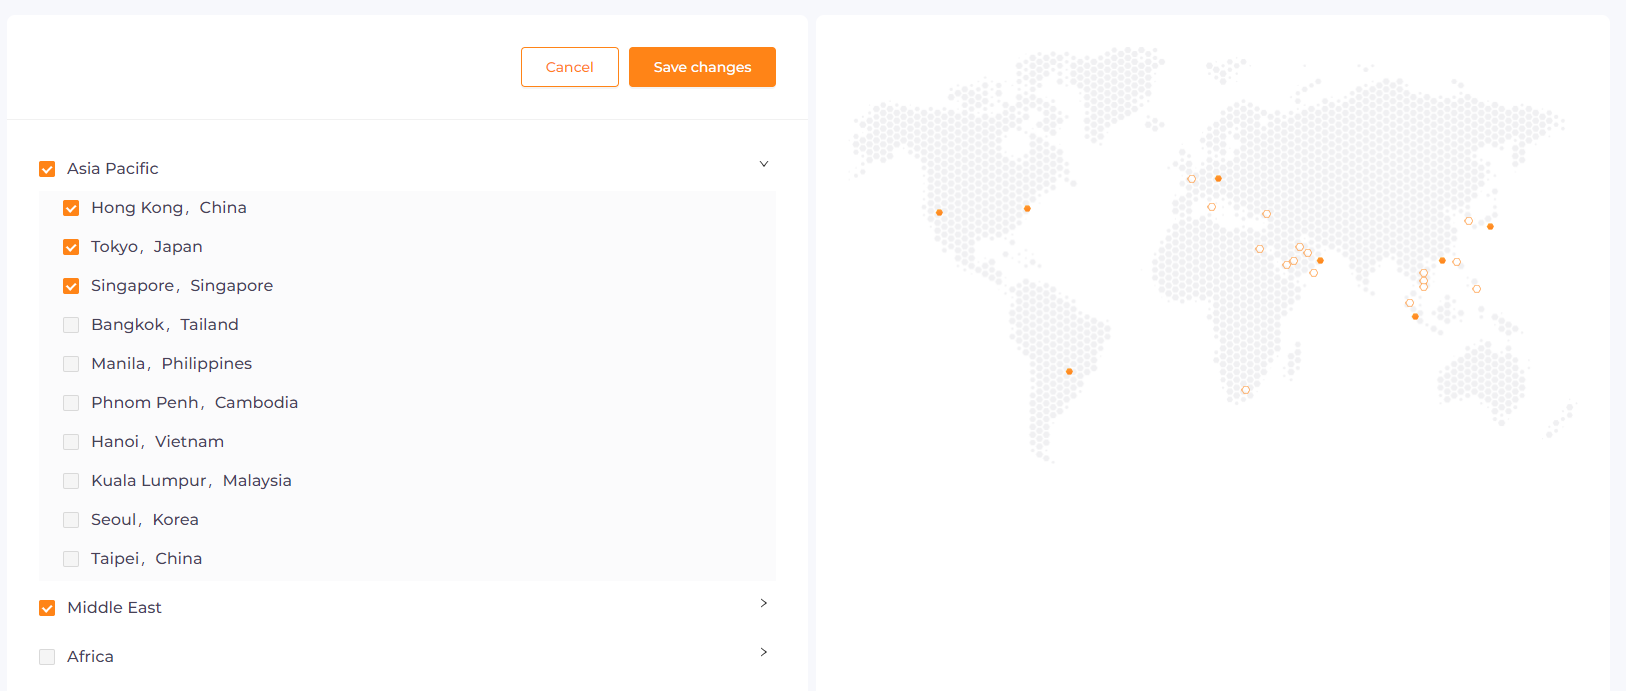
Task: Click the Hong Kong, China label
Action: coord(169,207)
